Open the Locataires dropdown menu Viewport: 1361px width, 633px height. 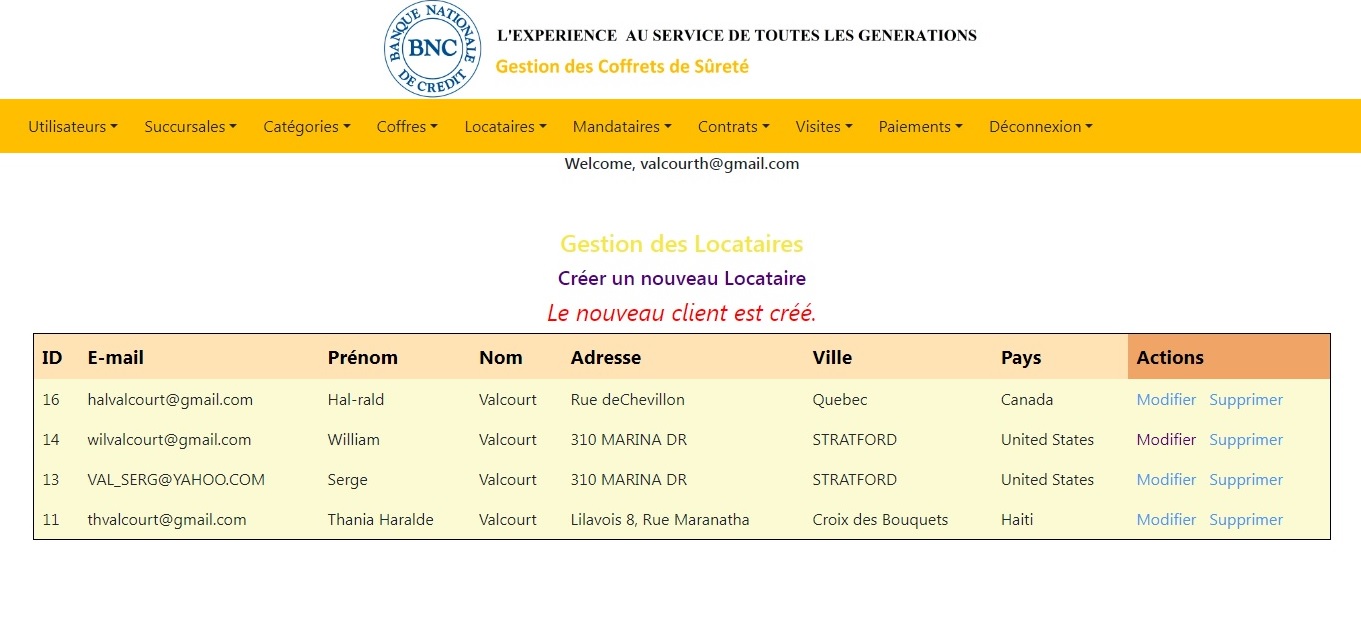(505, 127)
